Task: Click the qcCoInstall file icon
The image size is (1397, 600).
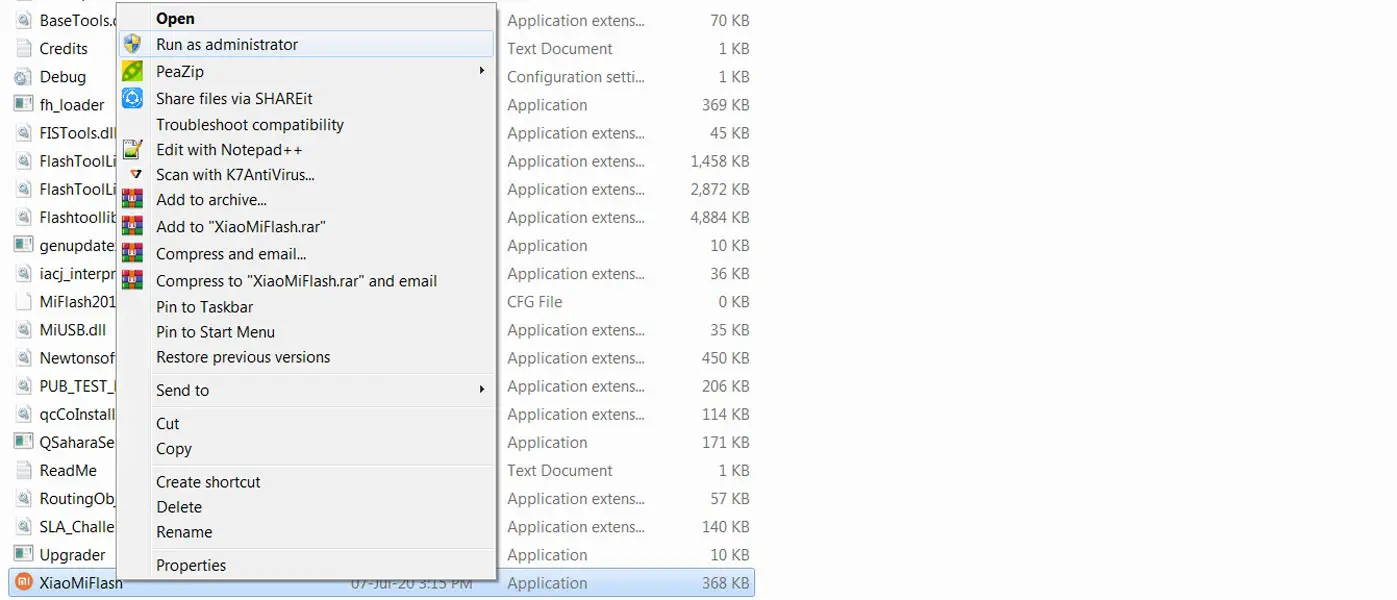Action: (23, 414)
